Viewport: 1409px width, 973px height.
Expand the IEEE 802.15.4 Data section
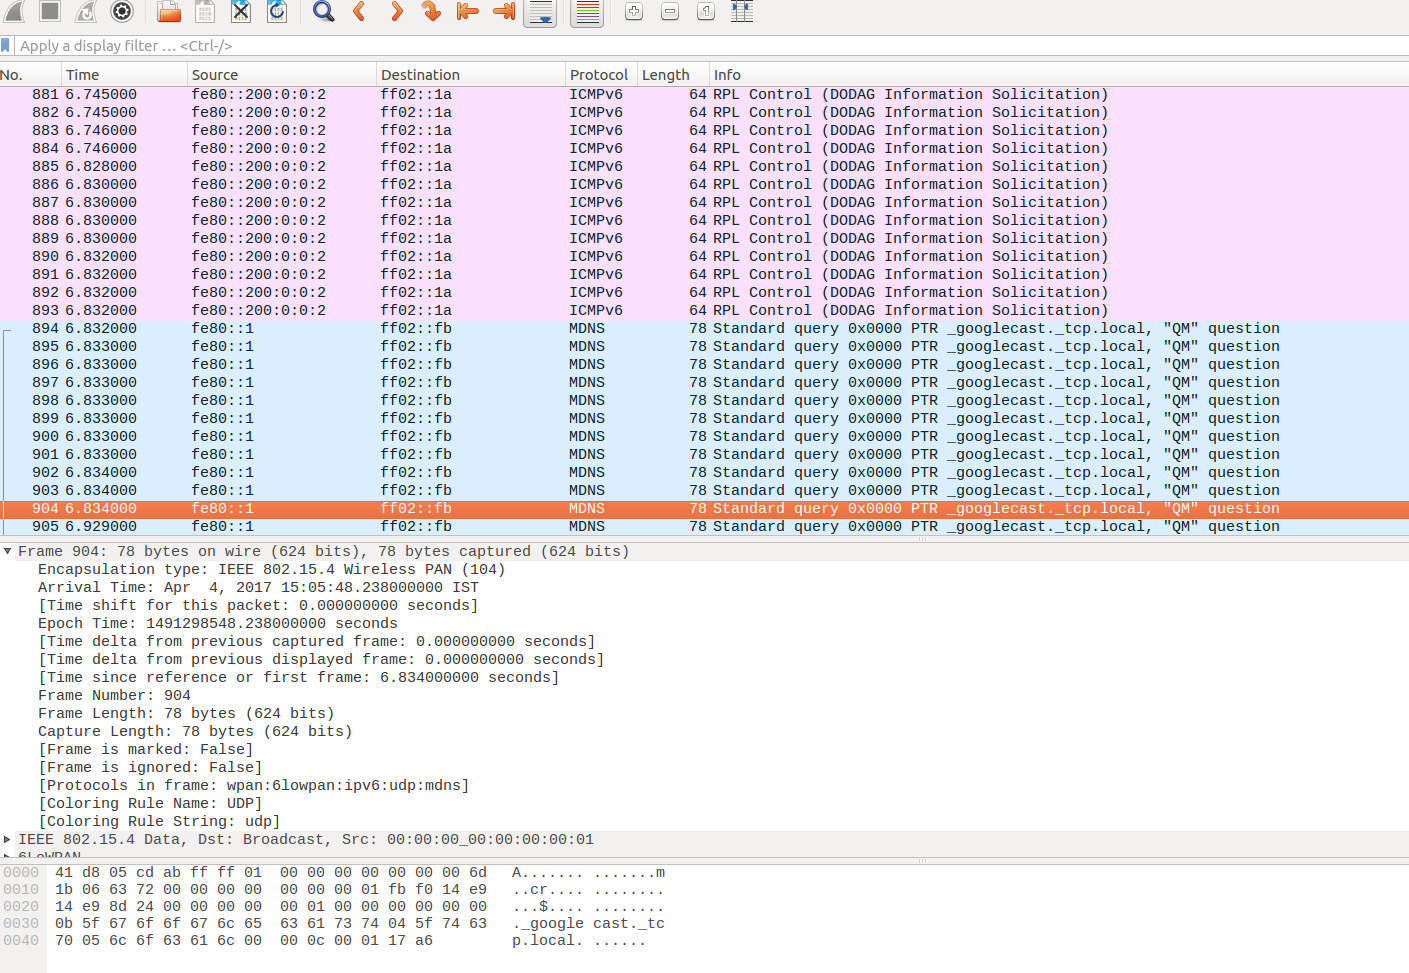pos(8,839)
